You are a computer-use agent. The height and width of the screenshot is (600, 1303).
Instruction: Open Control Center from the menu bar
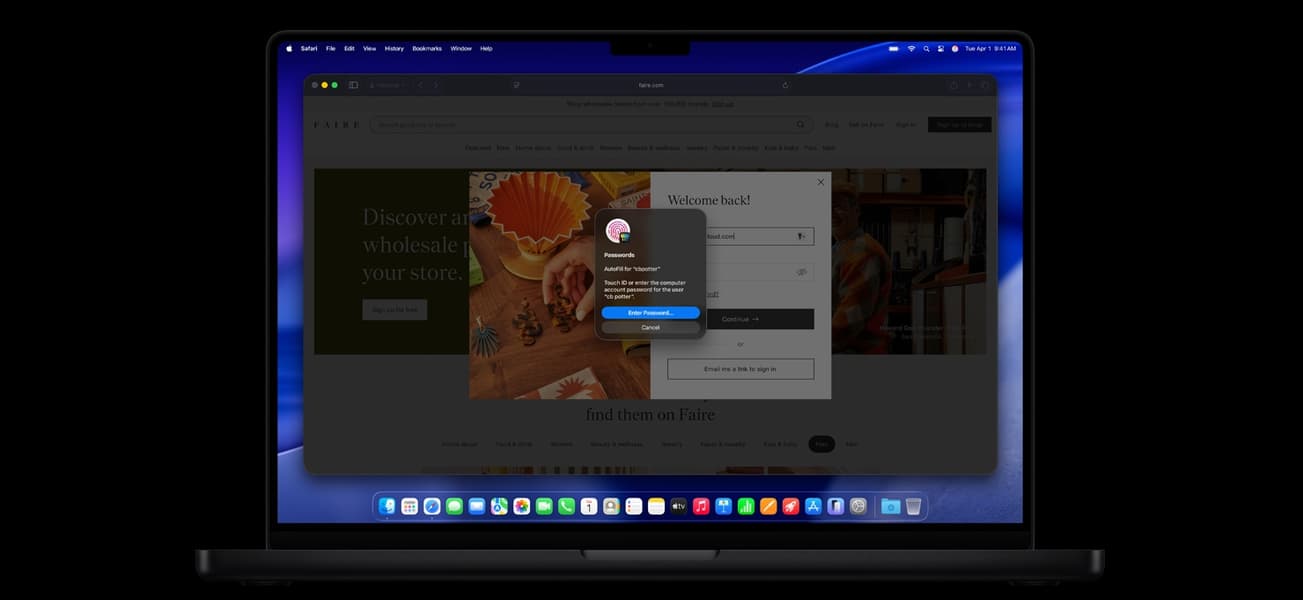pos(941,48)
